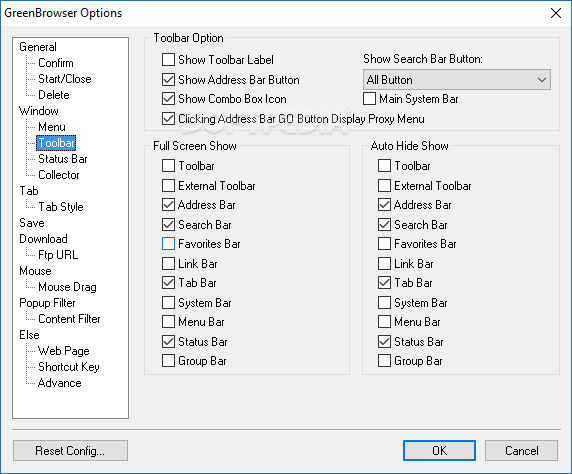Select the Shortcut Key tree entry
The width and height of the screenshot is (572, 474).
click(x=69, y=367)
